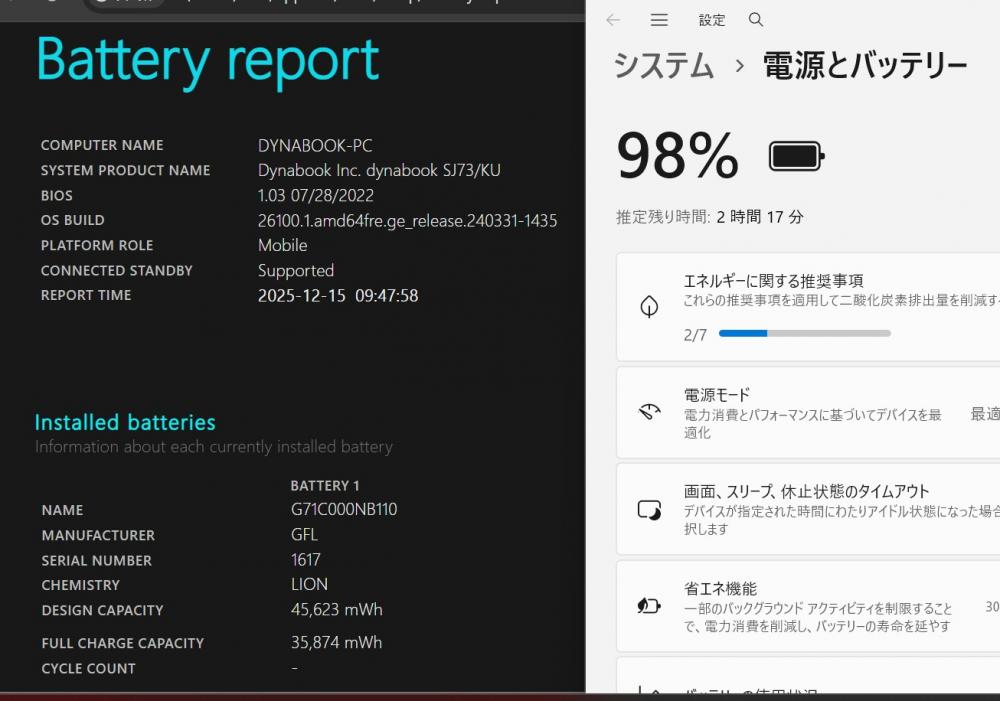Click the BATTERY 1 column header
1000x701 pixels.
click(x=325, y=485)
